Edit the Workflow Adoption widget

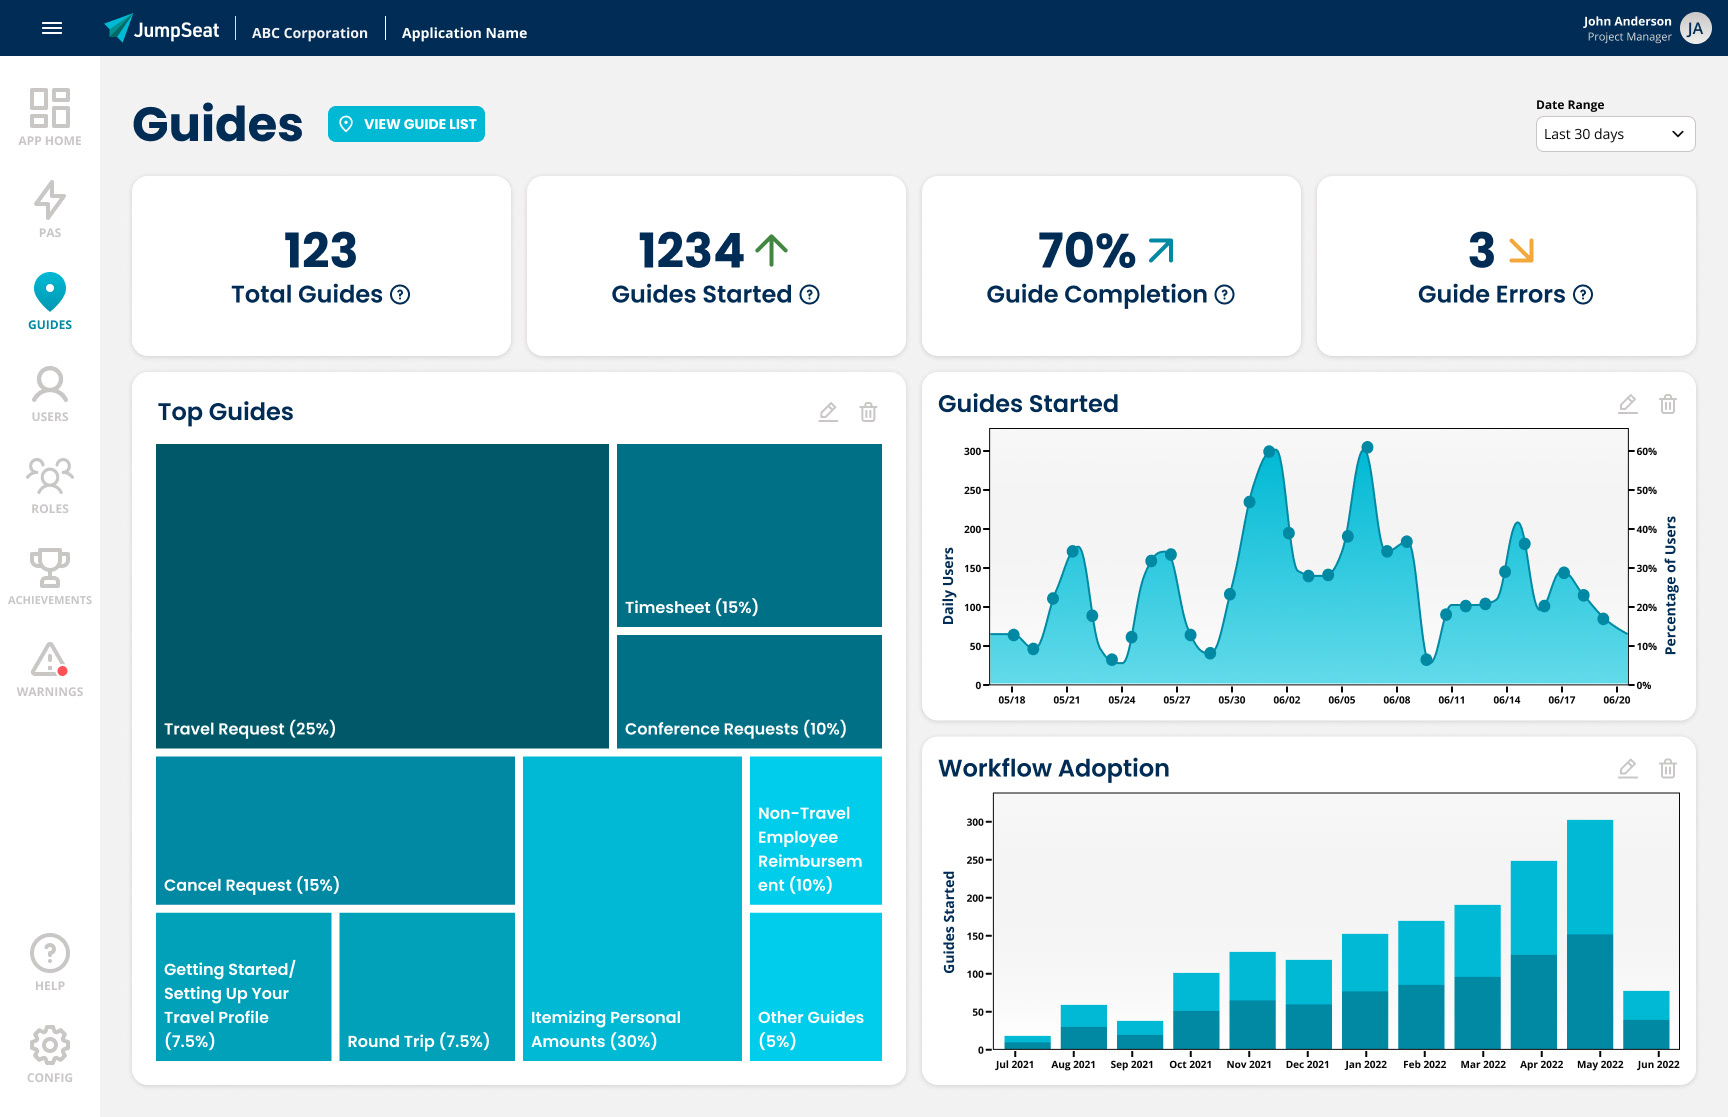coord(1628,768)
